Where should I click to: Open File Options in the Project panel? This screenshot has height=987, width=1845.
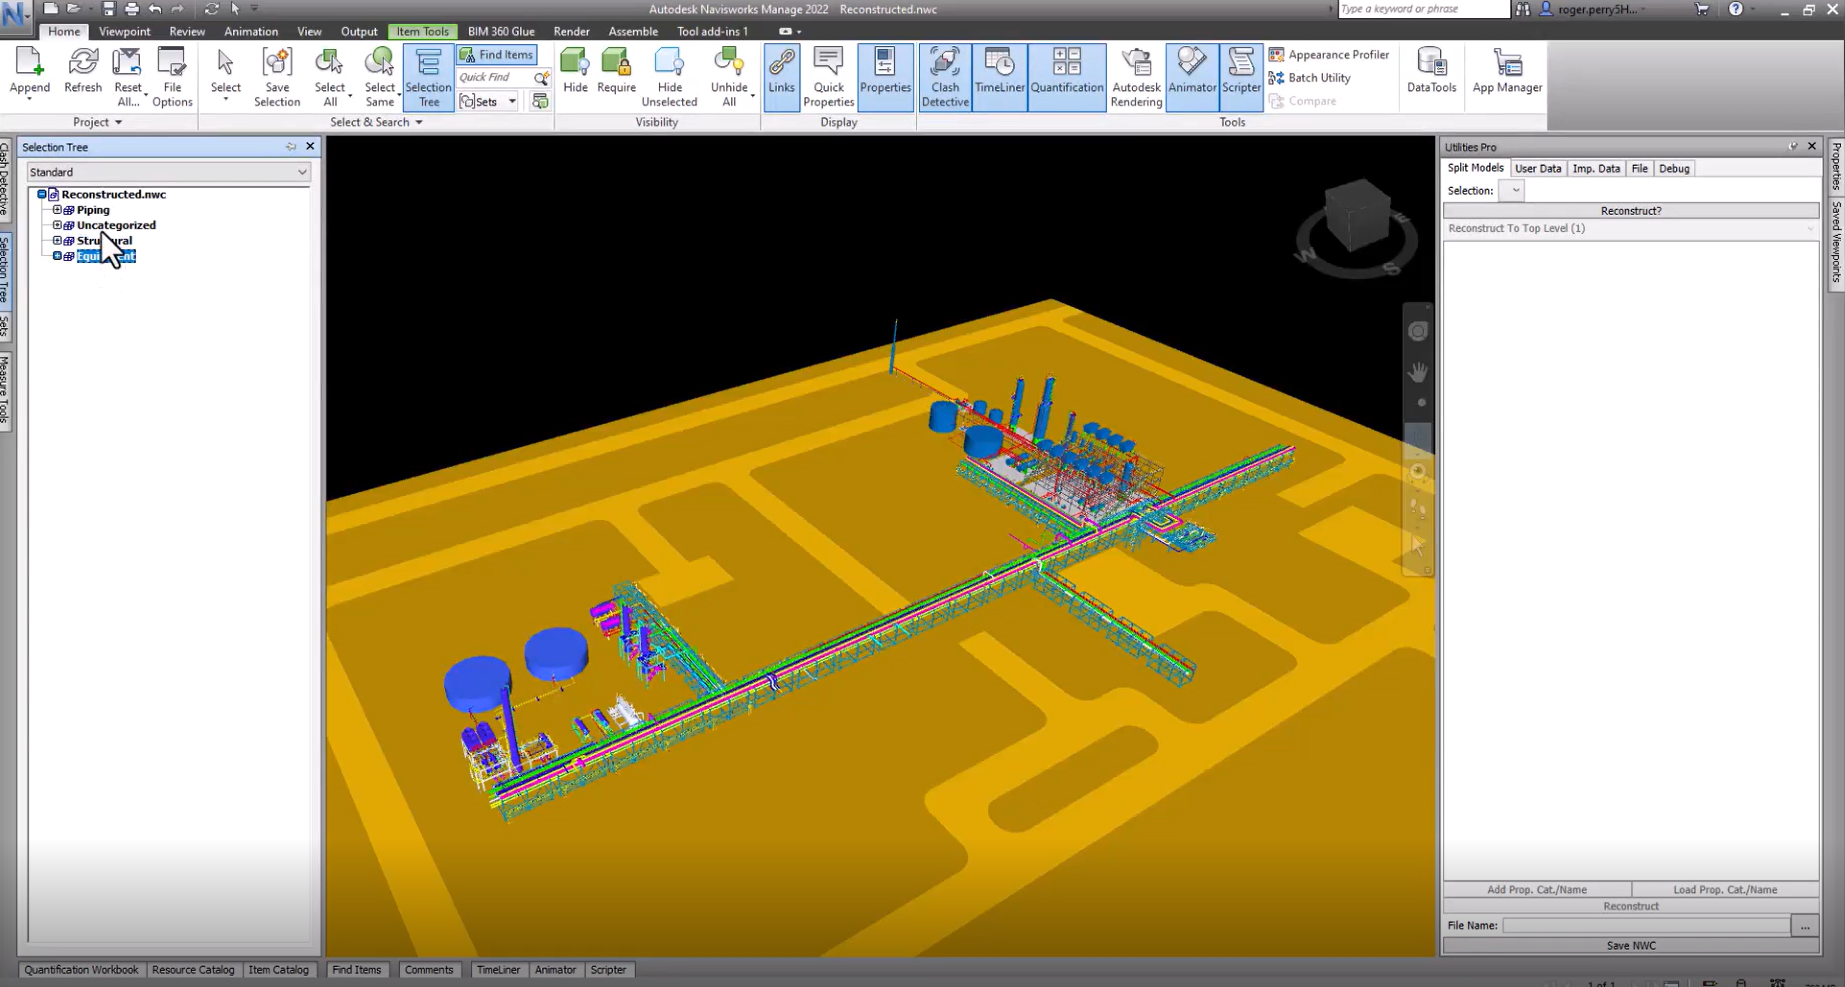(x=172, y=77)
